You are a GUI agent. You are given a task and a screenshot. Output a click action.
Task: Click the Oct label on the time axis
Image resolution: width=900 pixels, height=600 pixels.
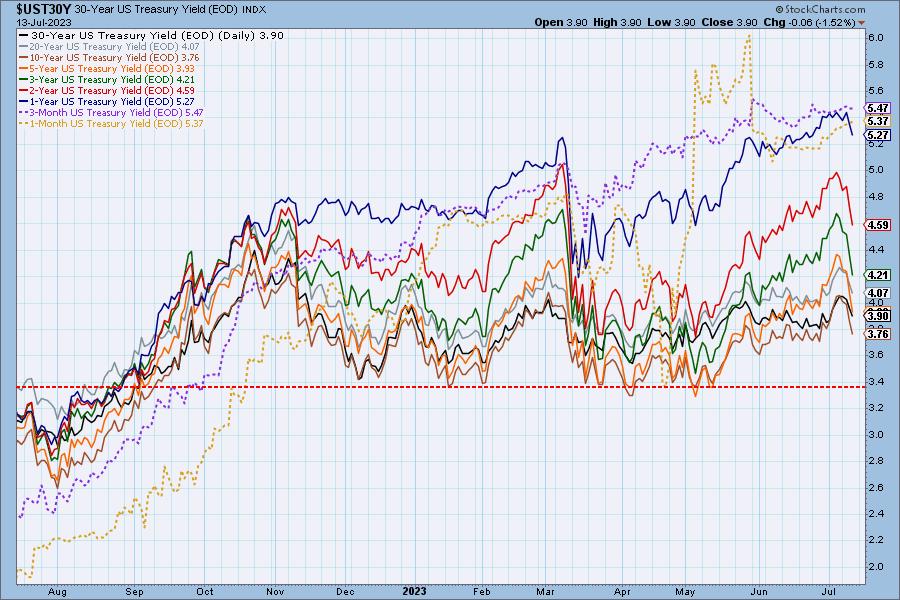tap(205, 592)
